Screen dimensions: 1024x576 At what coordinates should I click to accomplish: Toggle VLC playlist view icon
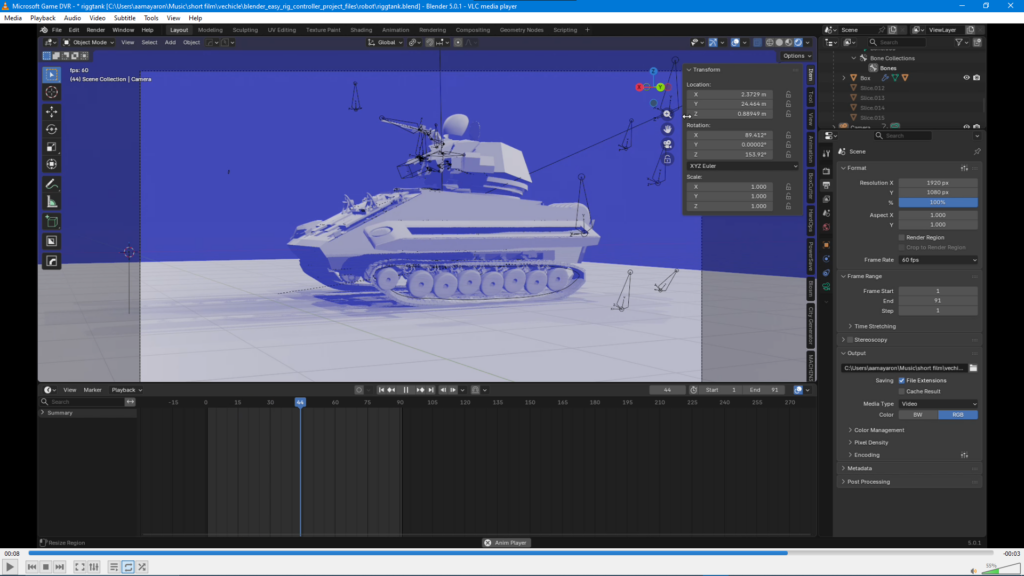(x=114, y=567)
